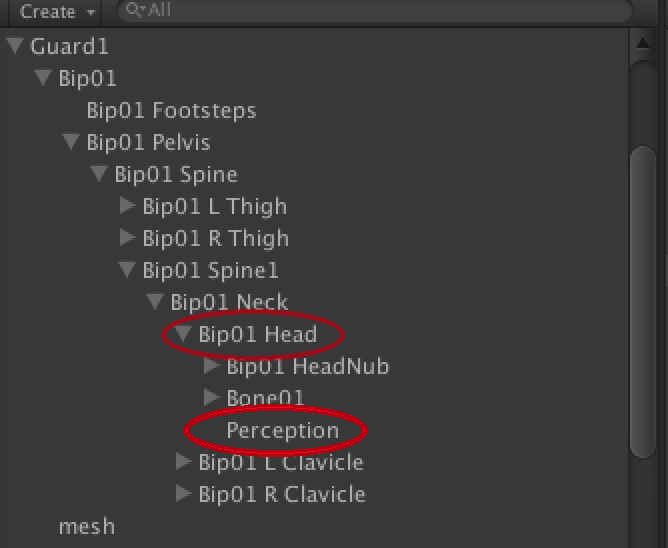Expand Bip01 R Thigh
The height and width of the screenshot is (548, 668).
pos(127,238)
